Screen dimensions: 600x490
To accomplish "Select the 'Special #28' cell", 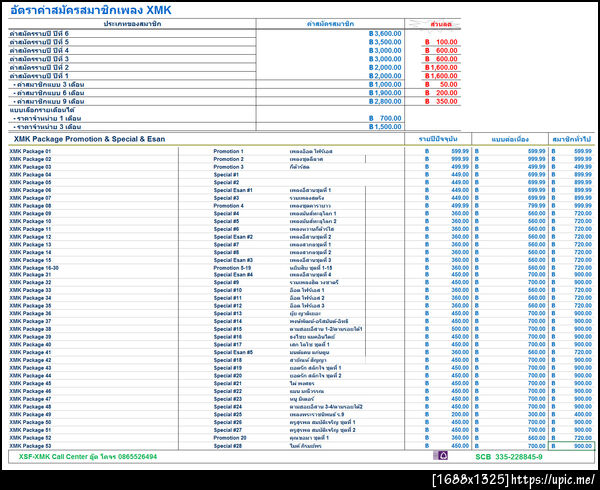I will pyautogui.click(x=228, y=446).
